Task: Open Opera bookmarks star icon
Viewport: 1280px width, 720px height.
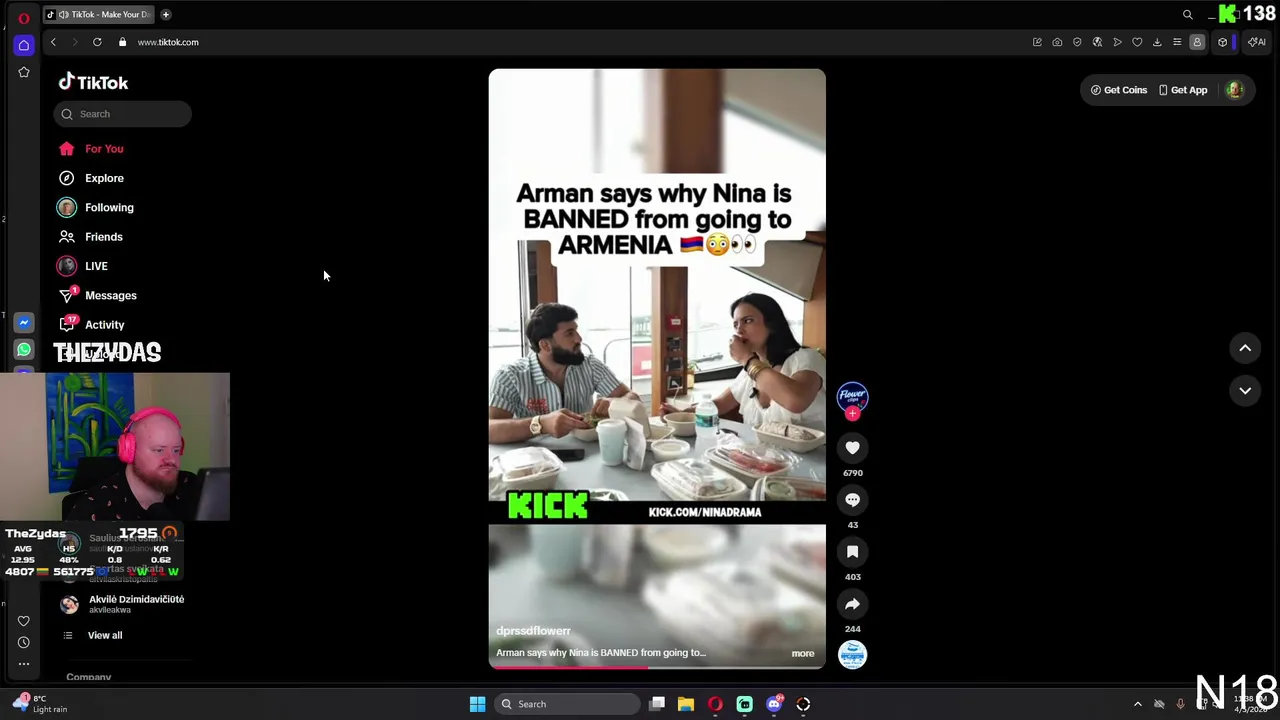Action: [24, 72]
